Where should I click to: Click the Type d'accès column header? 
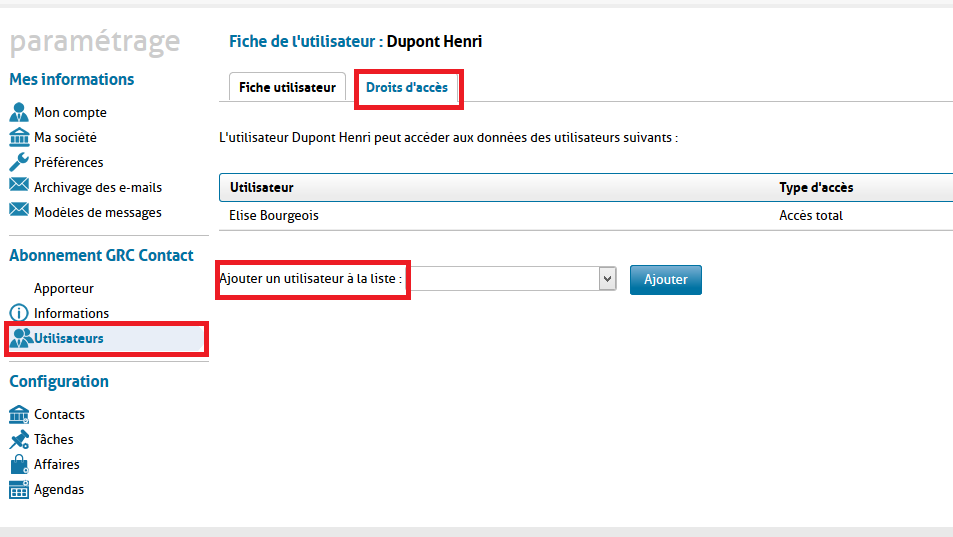tap(816, 188)
